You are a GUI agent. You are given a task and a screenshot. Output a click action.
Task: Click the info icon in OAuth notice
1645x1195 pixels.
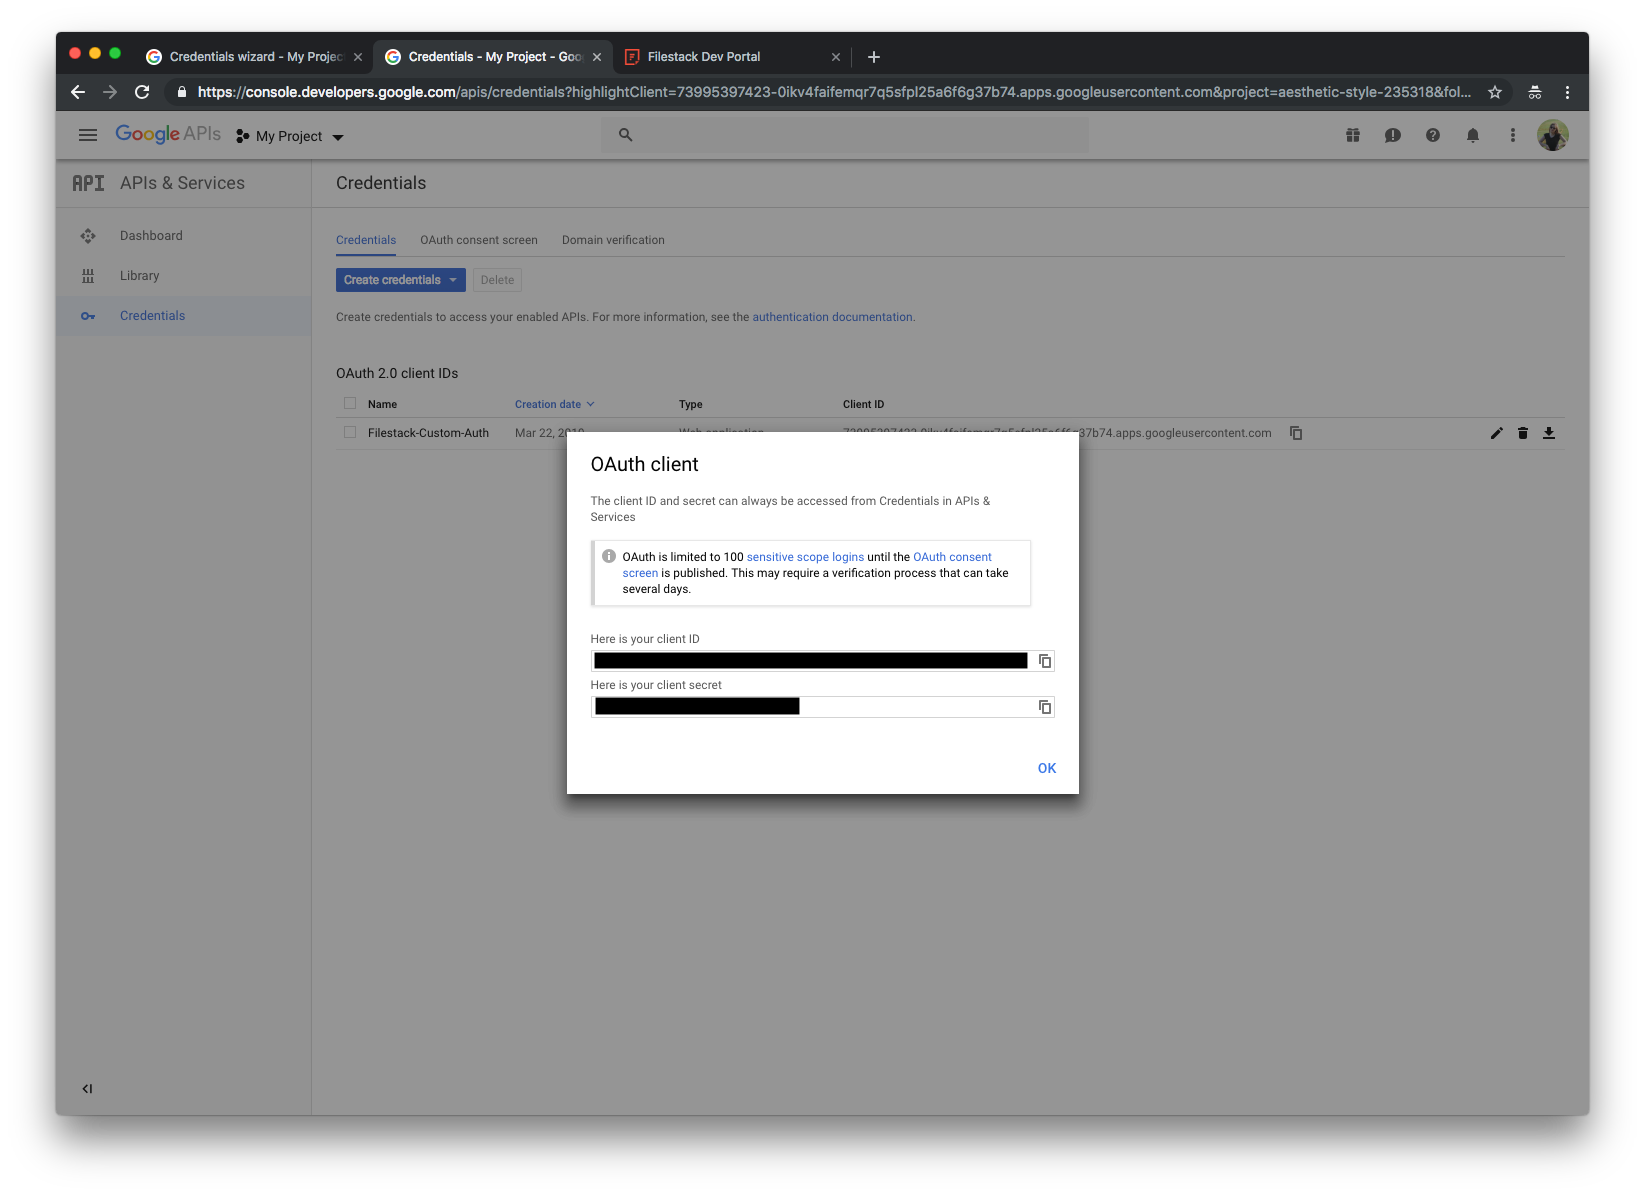pos(609,556)
